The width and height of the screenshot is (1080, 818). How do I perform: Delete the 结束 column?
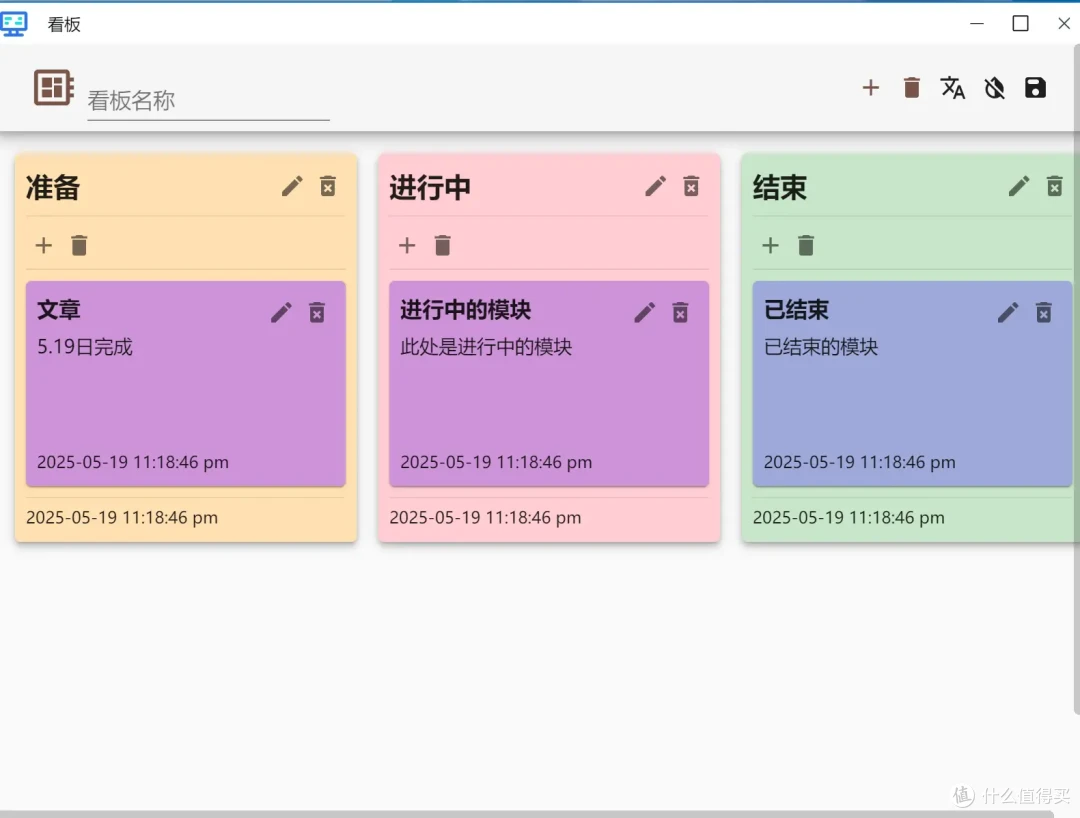[1055, 186]
